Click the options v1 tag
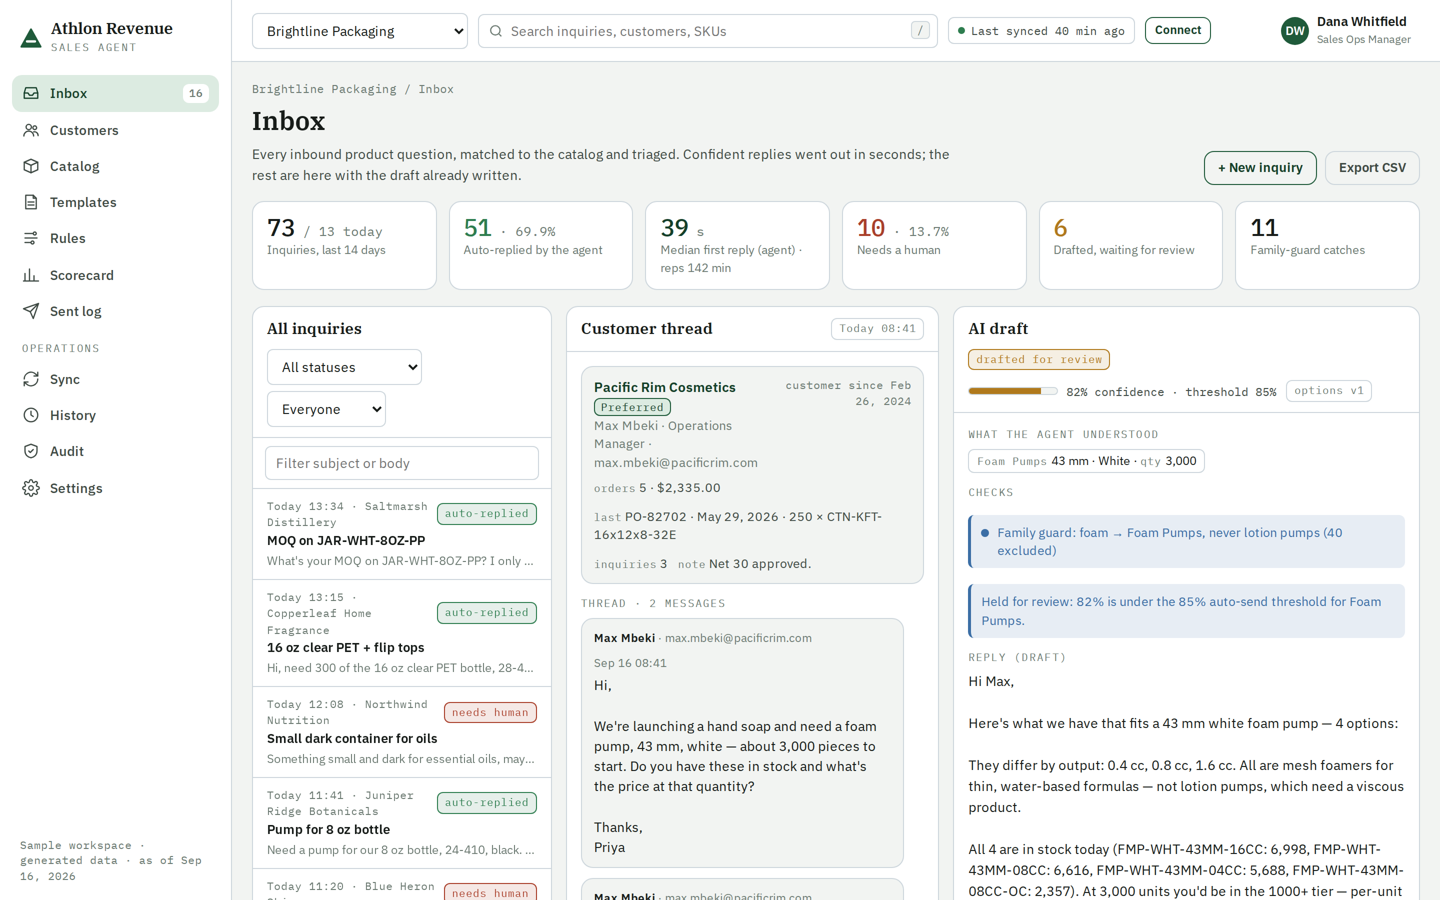 tap(1328, 391)
